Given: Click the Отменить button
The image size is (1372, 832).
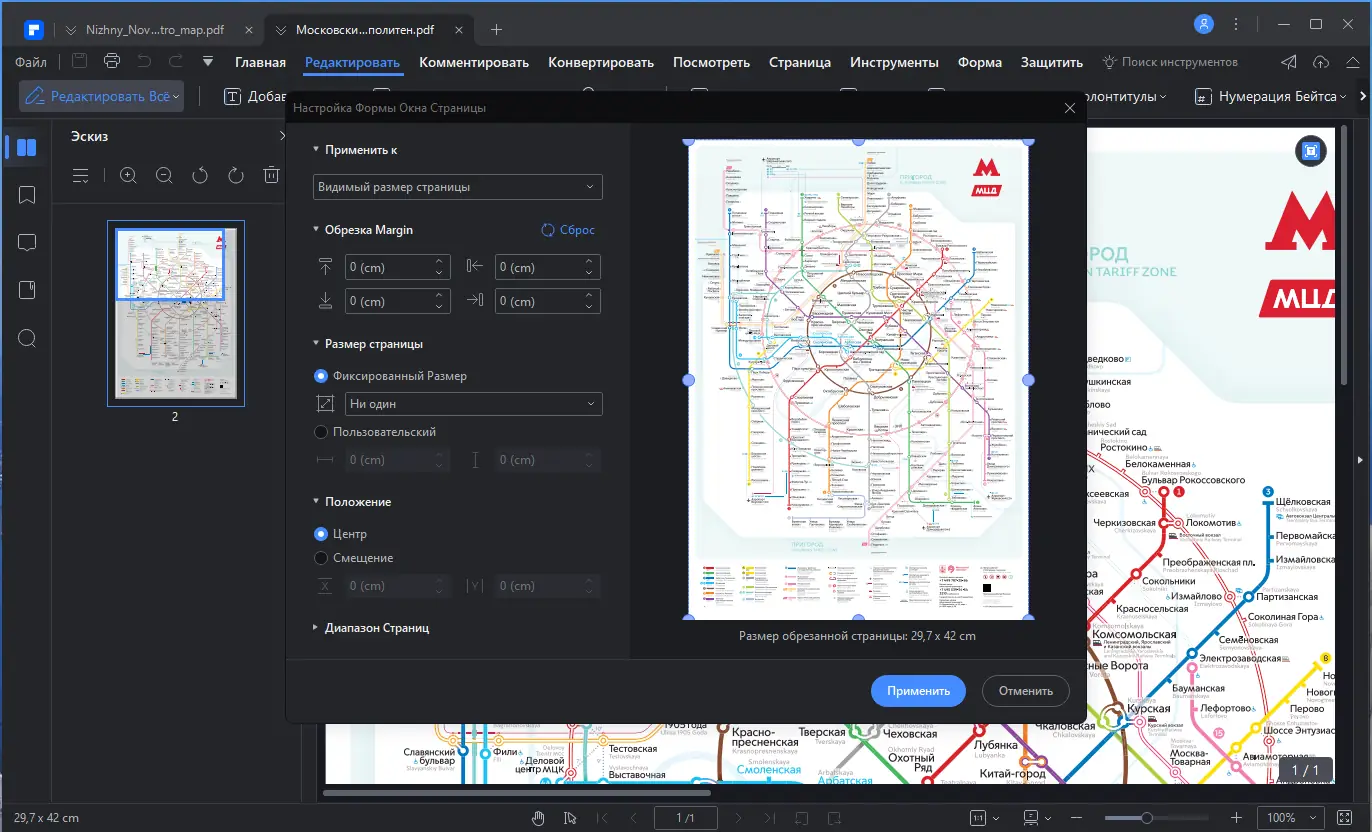Looking at the screenshot, I should tap(1026, 691).
